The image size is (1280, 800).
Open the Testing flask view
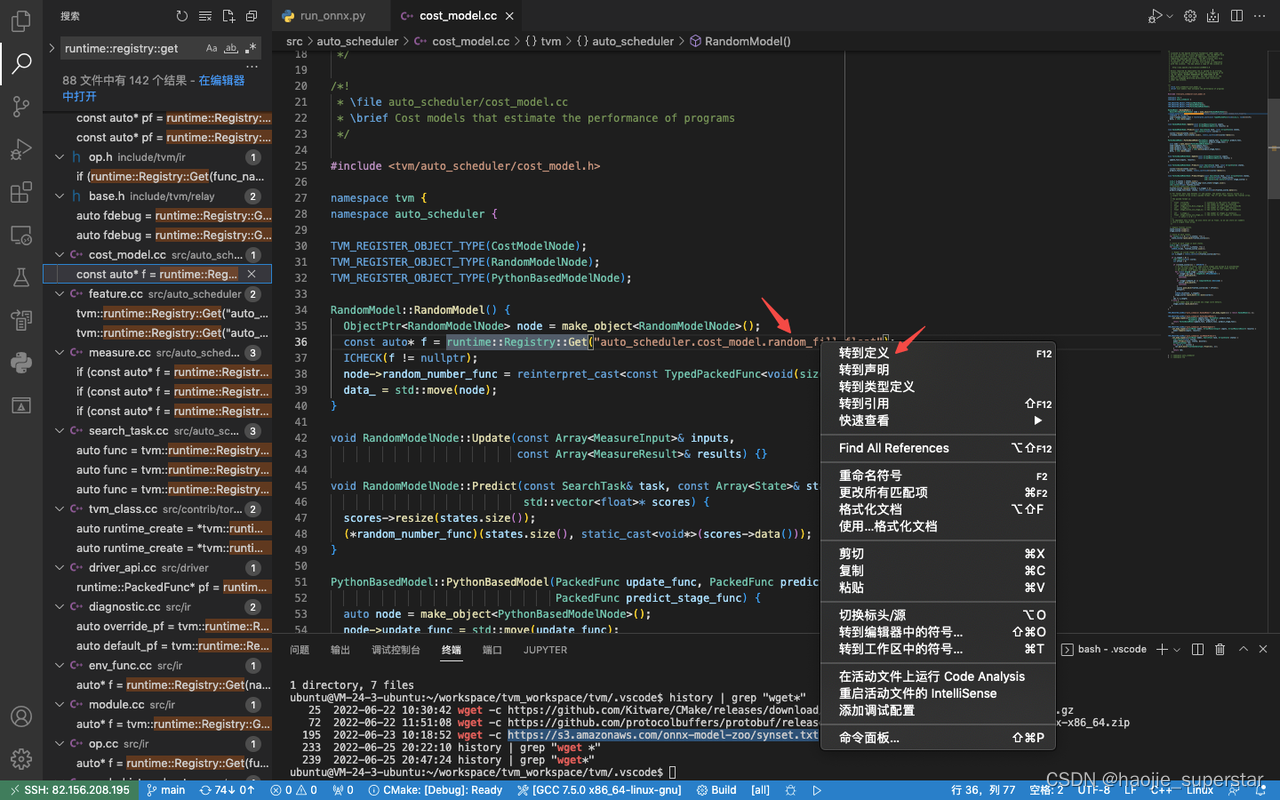pos(21,277)
